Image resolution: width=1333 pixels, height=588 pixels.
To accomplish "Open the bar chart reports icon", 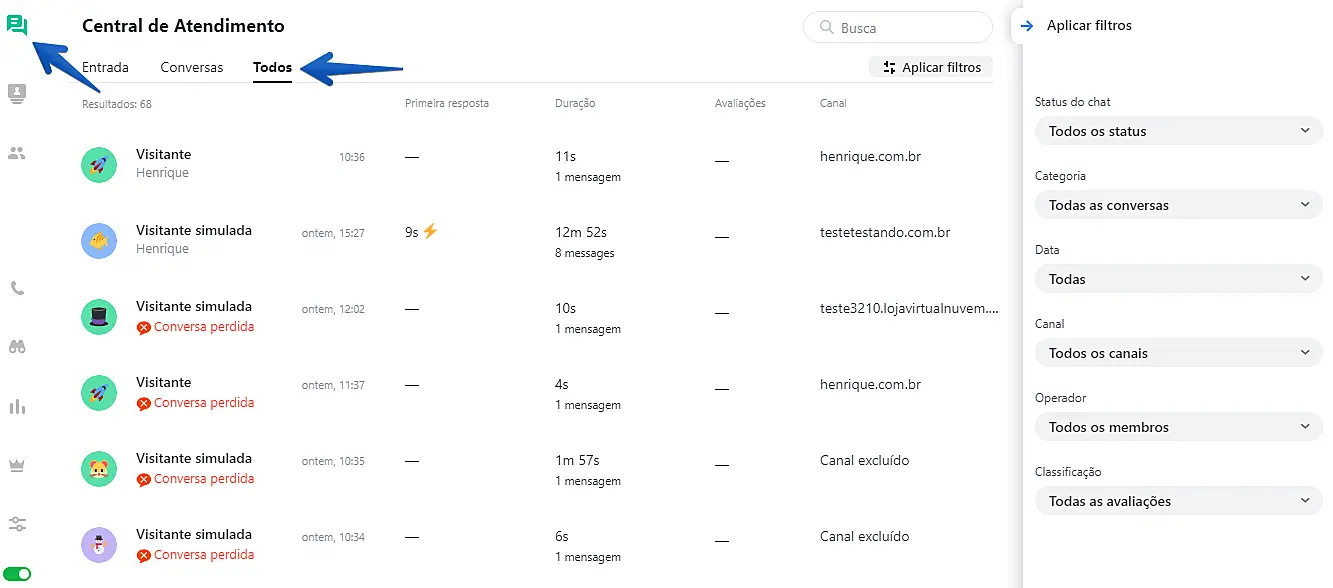I will (x=17, y=407).
